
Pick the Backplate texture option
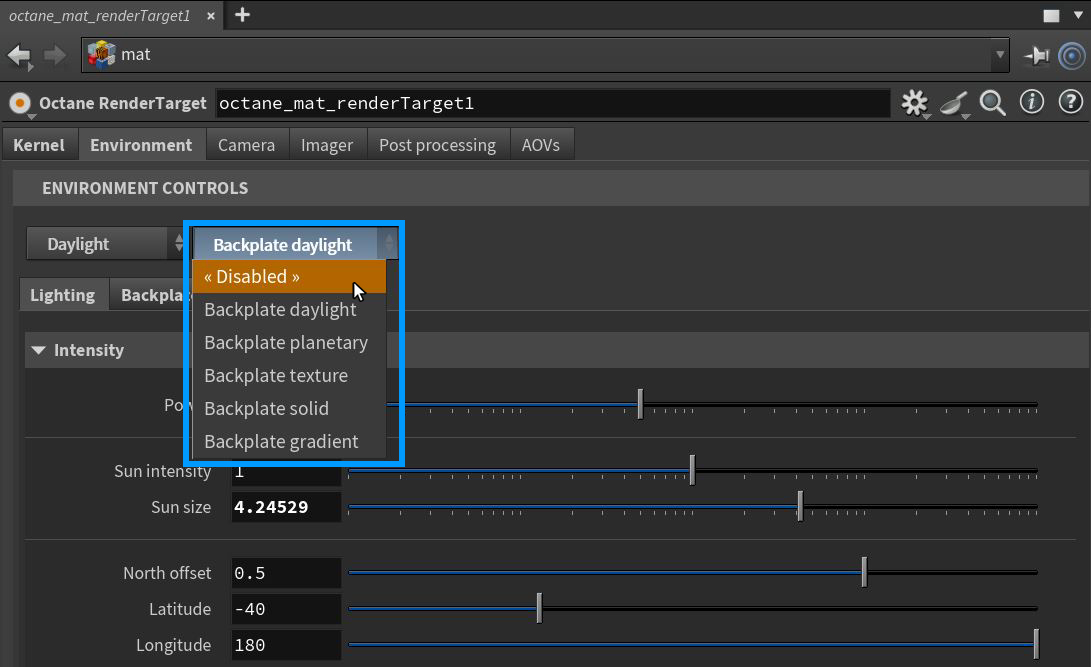tap(276, 376)
